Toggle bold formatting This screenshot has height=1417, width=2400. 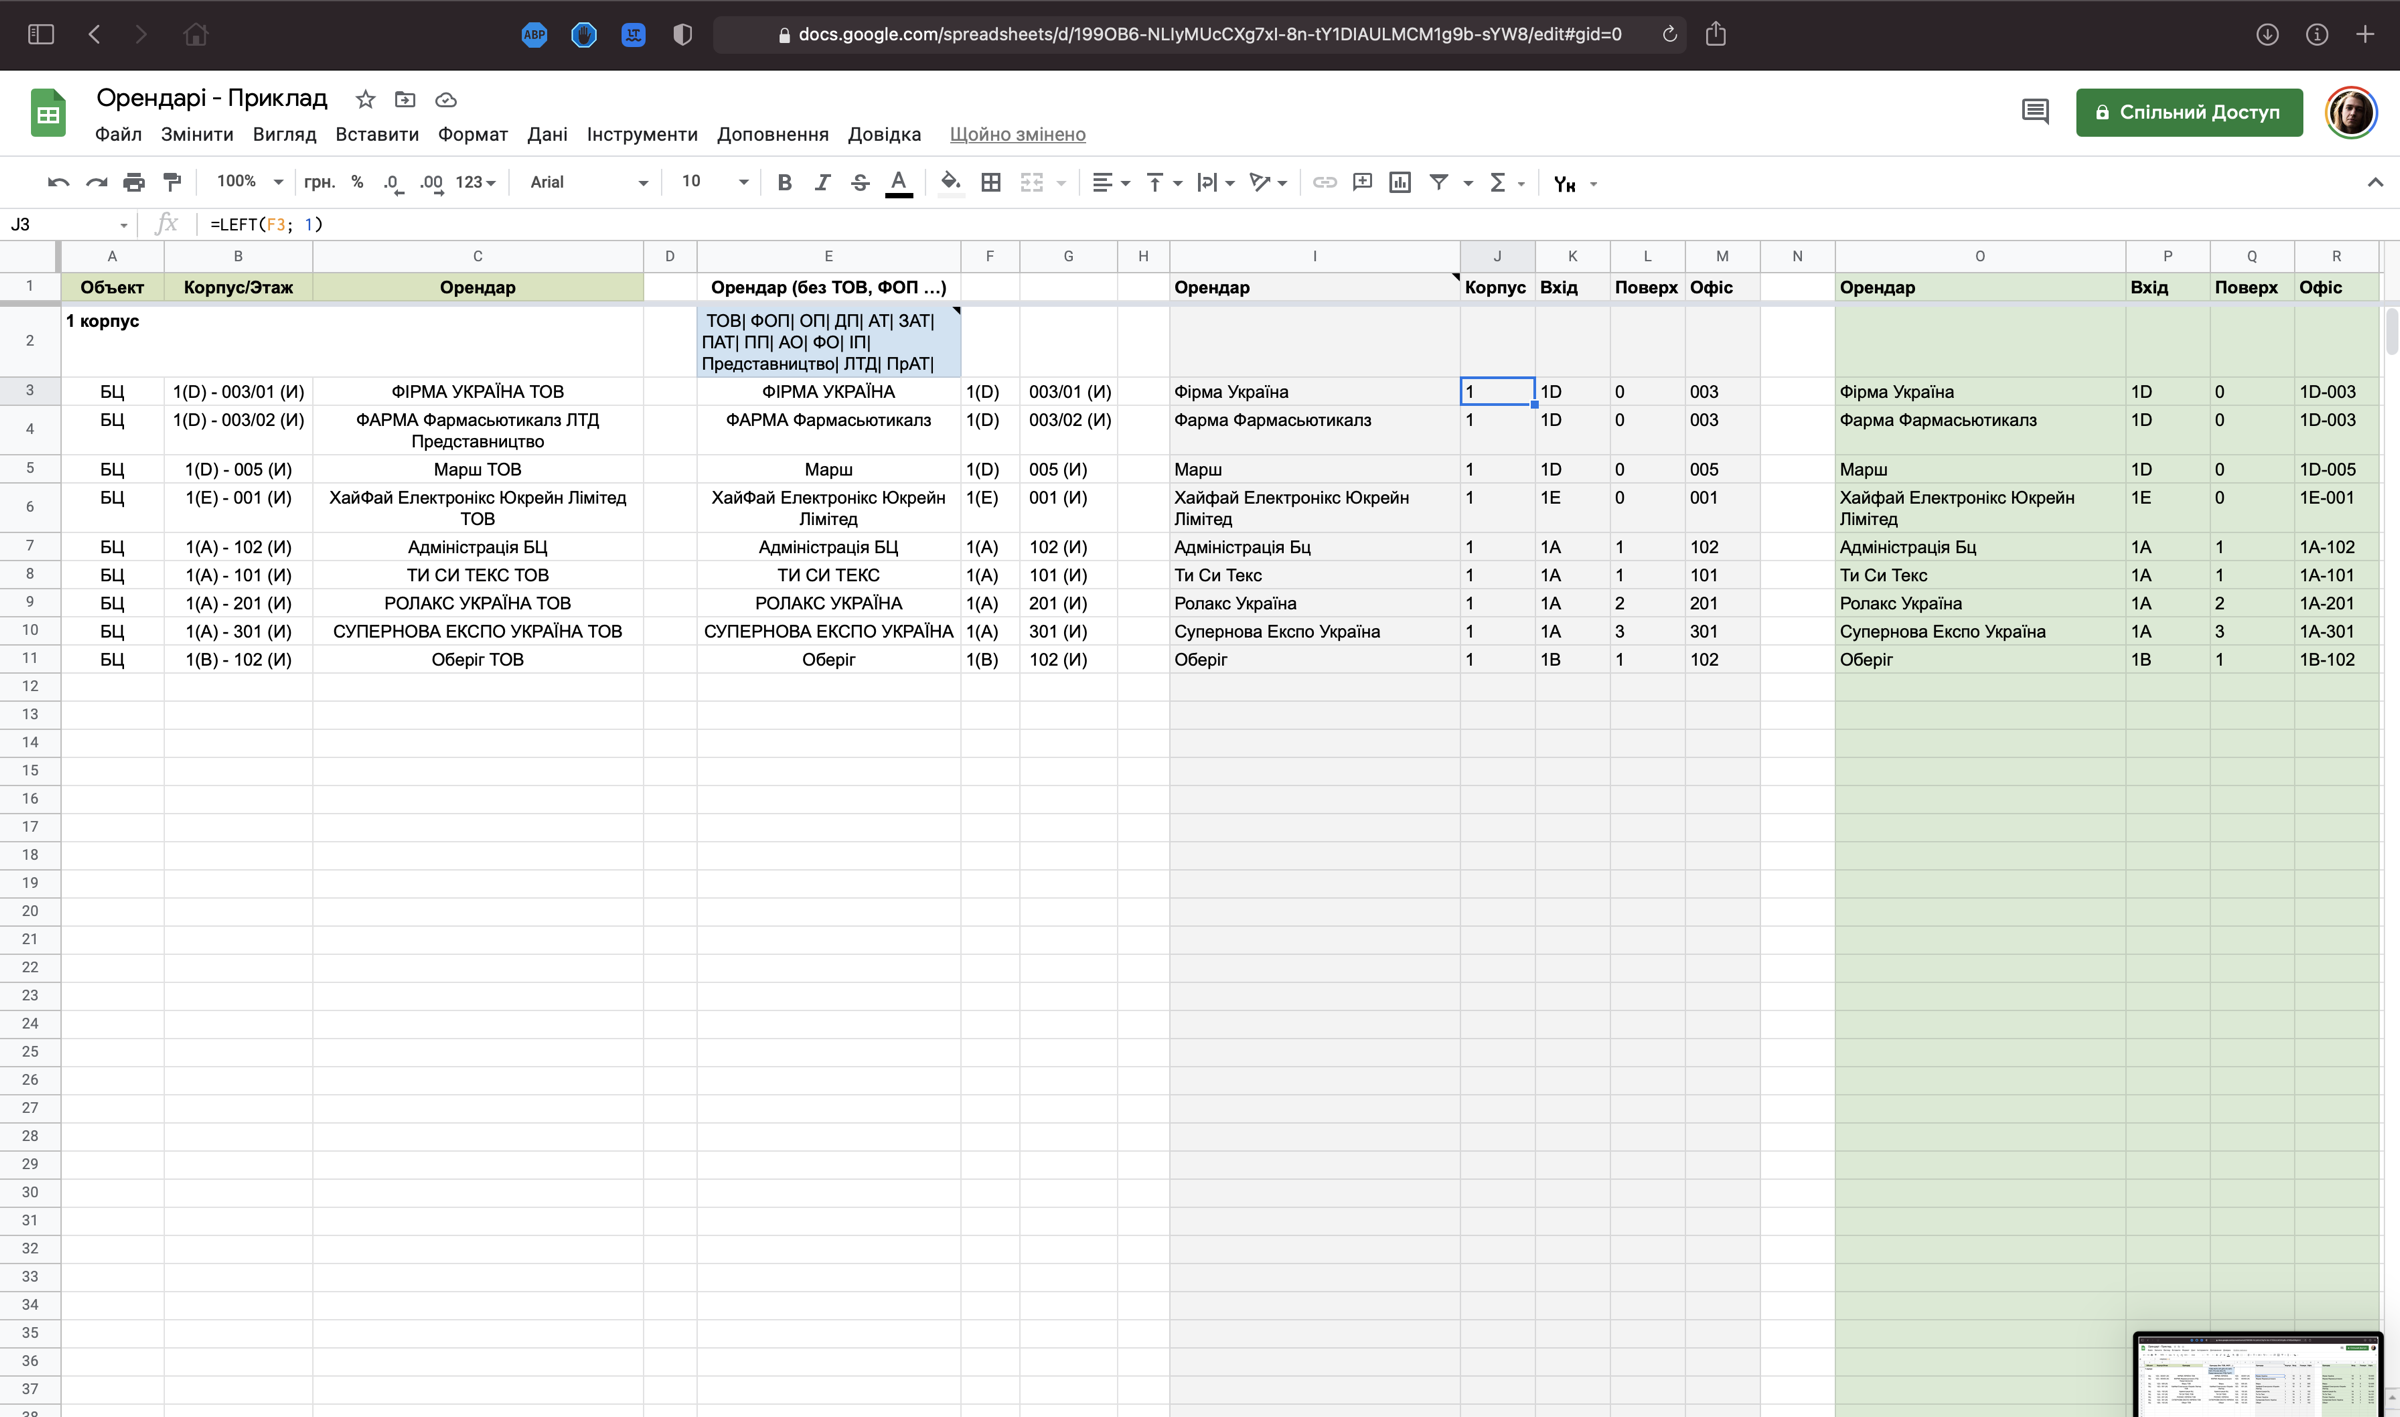tap(784, 182)
